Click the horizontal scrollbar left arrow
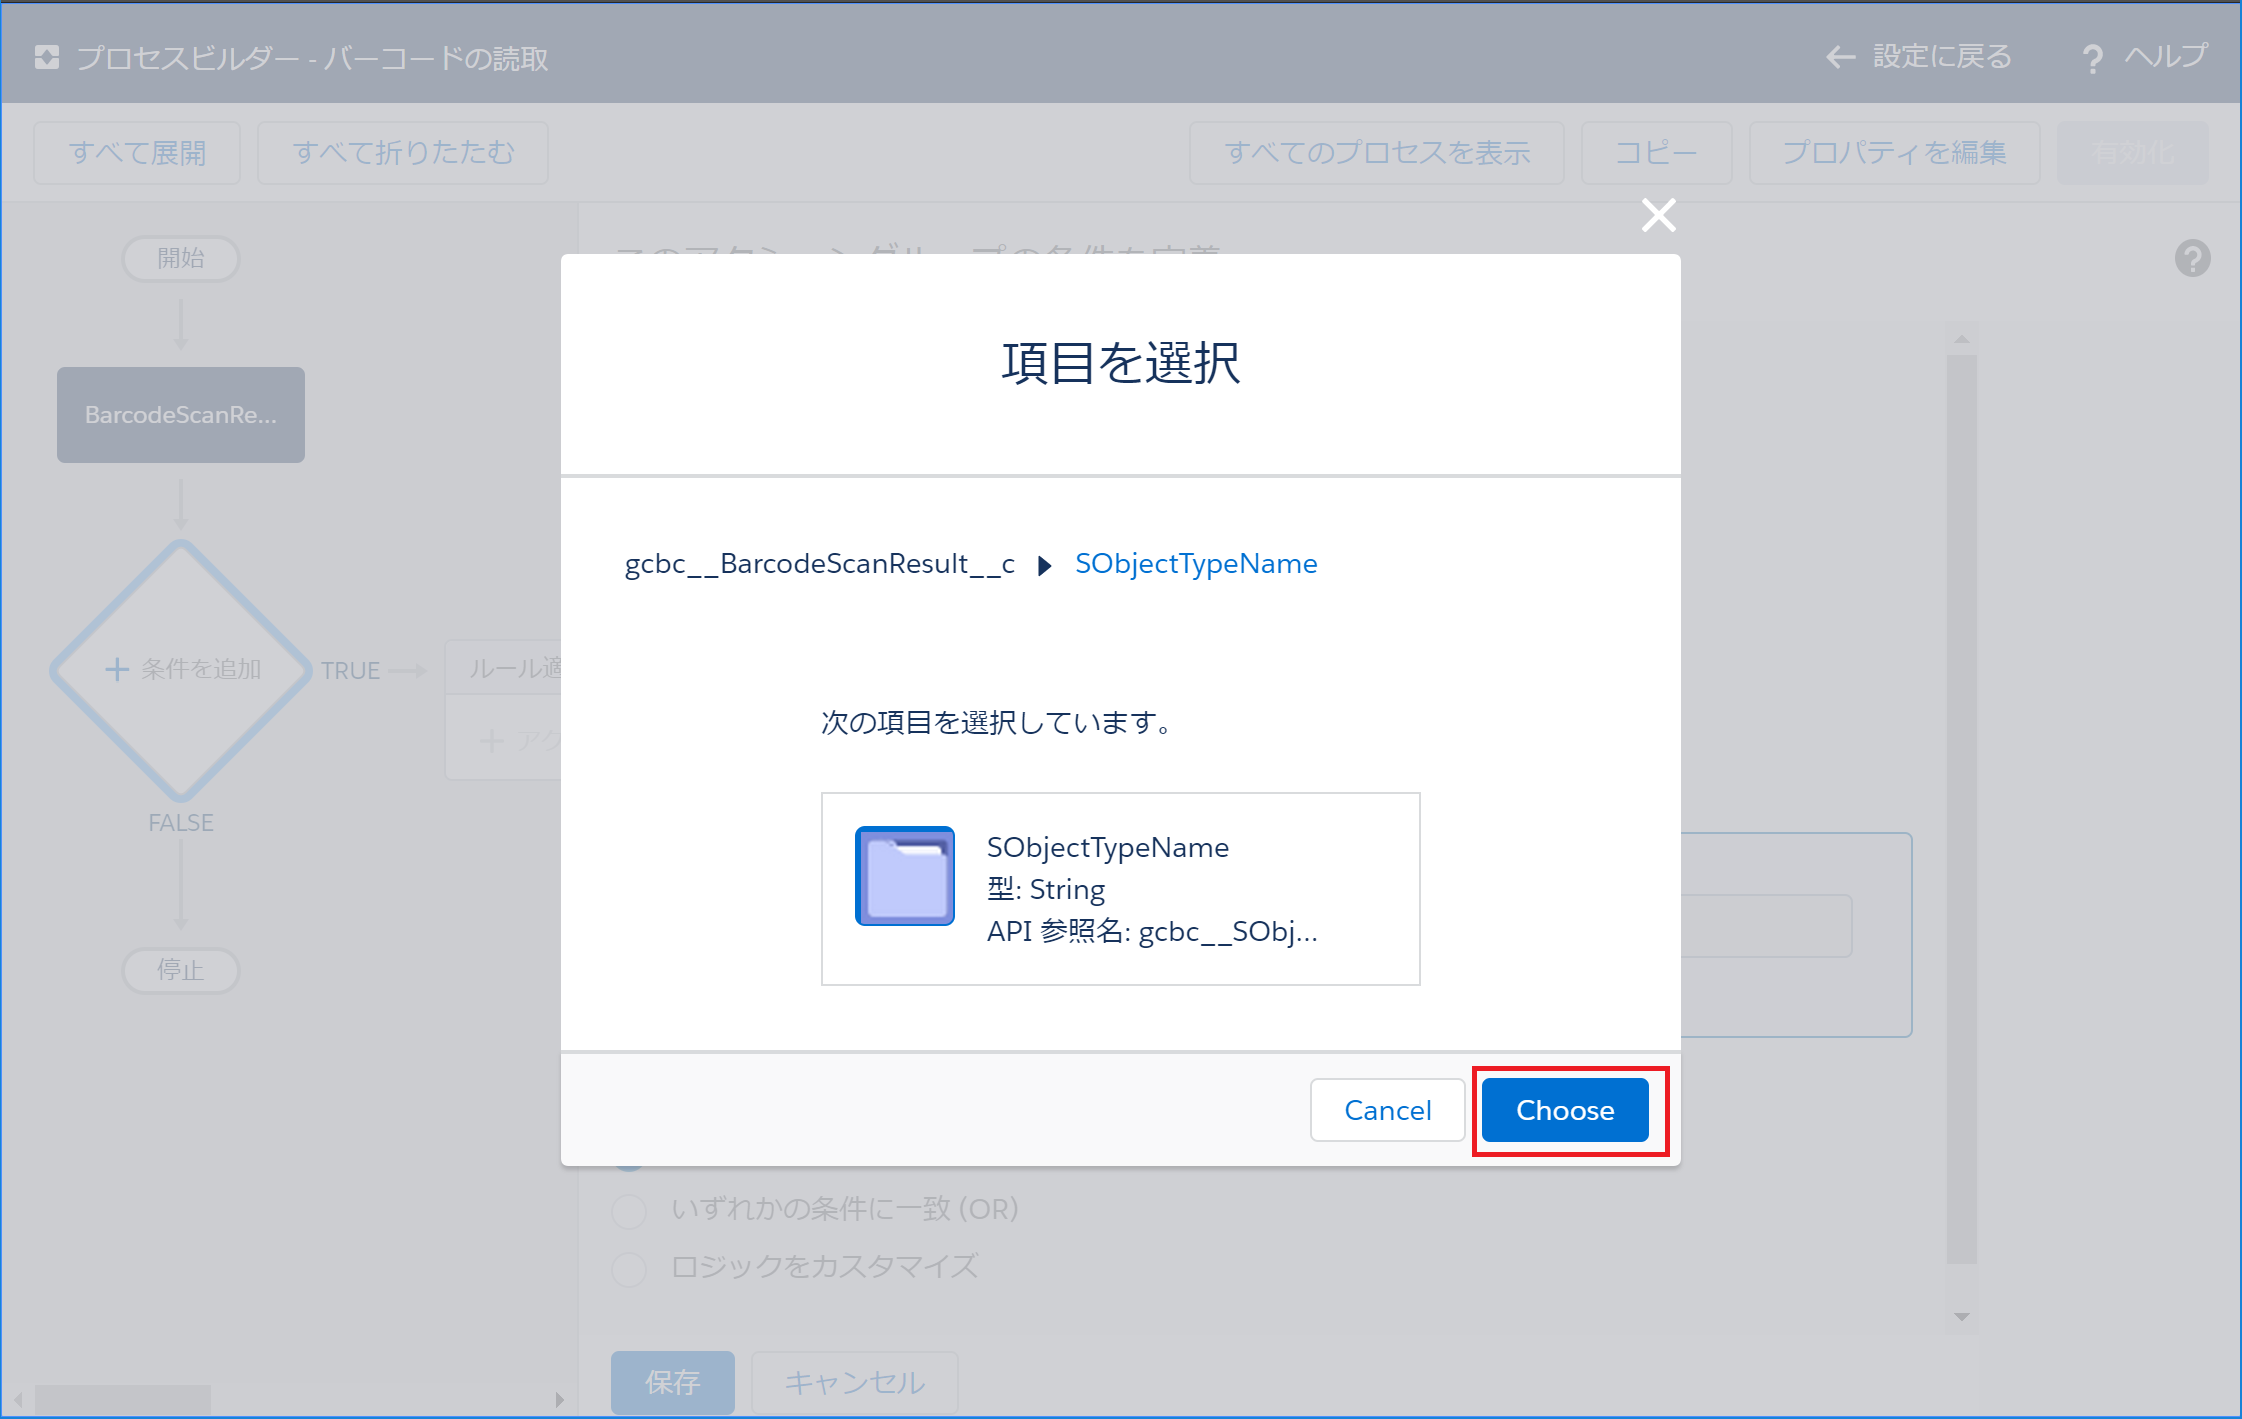Image resolution: width=2242 pixels, height=1419 pixels. click(17, 1399)
